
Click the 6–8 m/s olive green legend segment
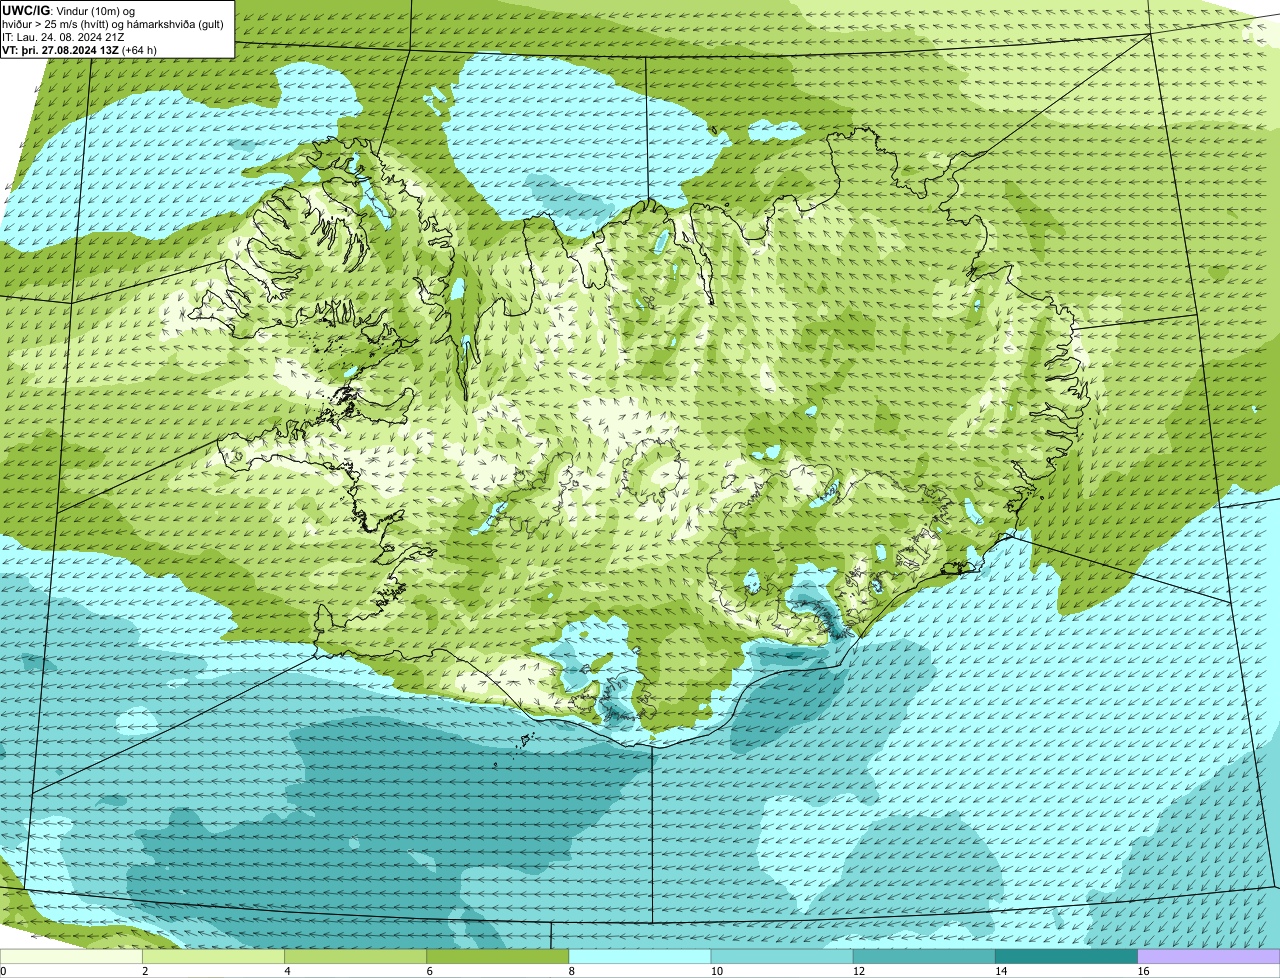498,956
